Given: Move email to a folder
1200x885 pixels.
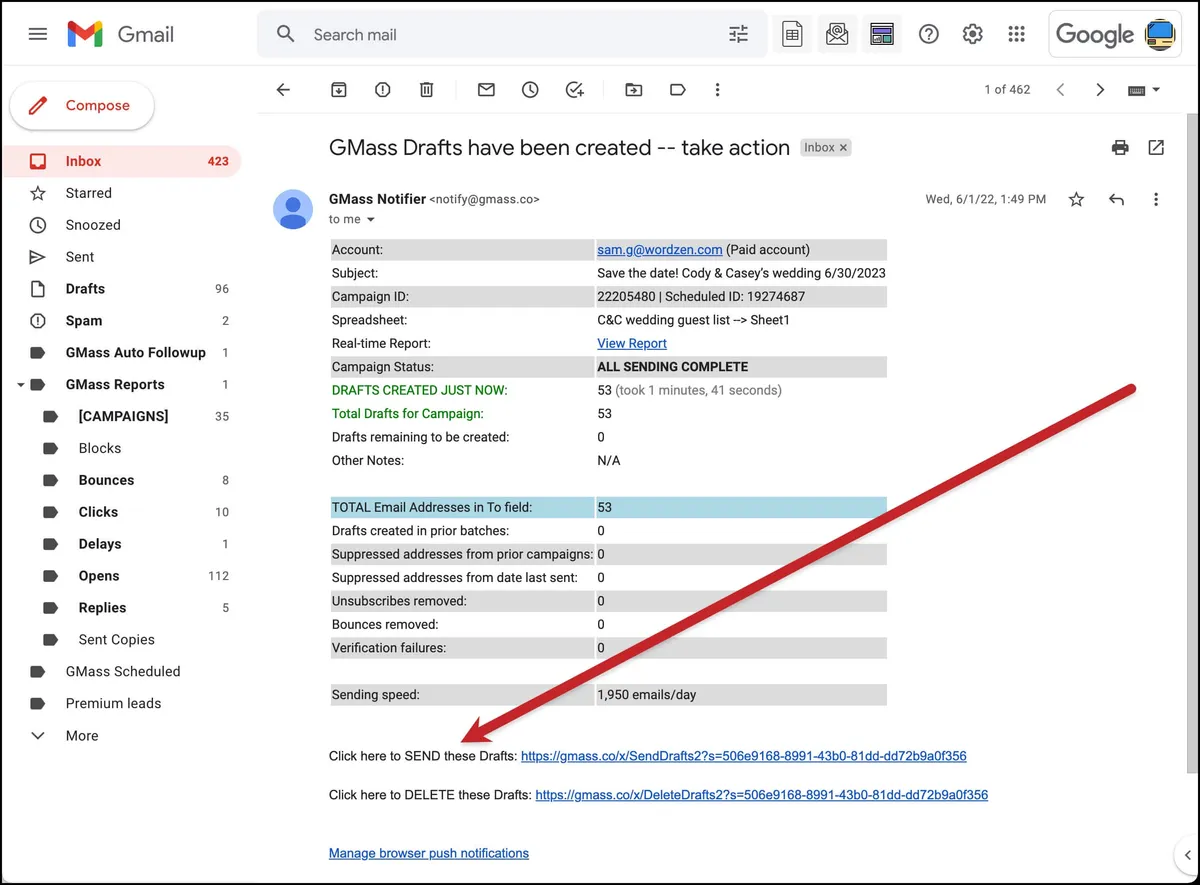Looking at the screenshot, I should coord(634,90).
